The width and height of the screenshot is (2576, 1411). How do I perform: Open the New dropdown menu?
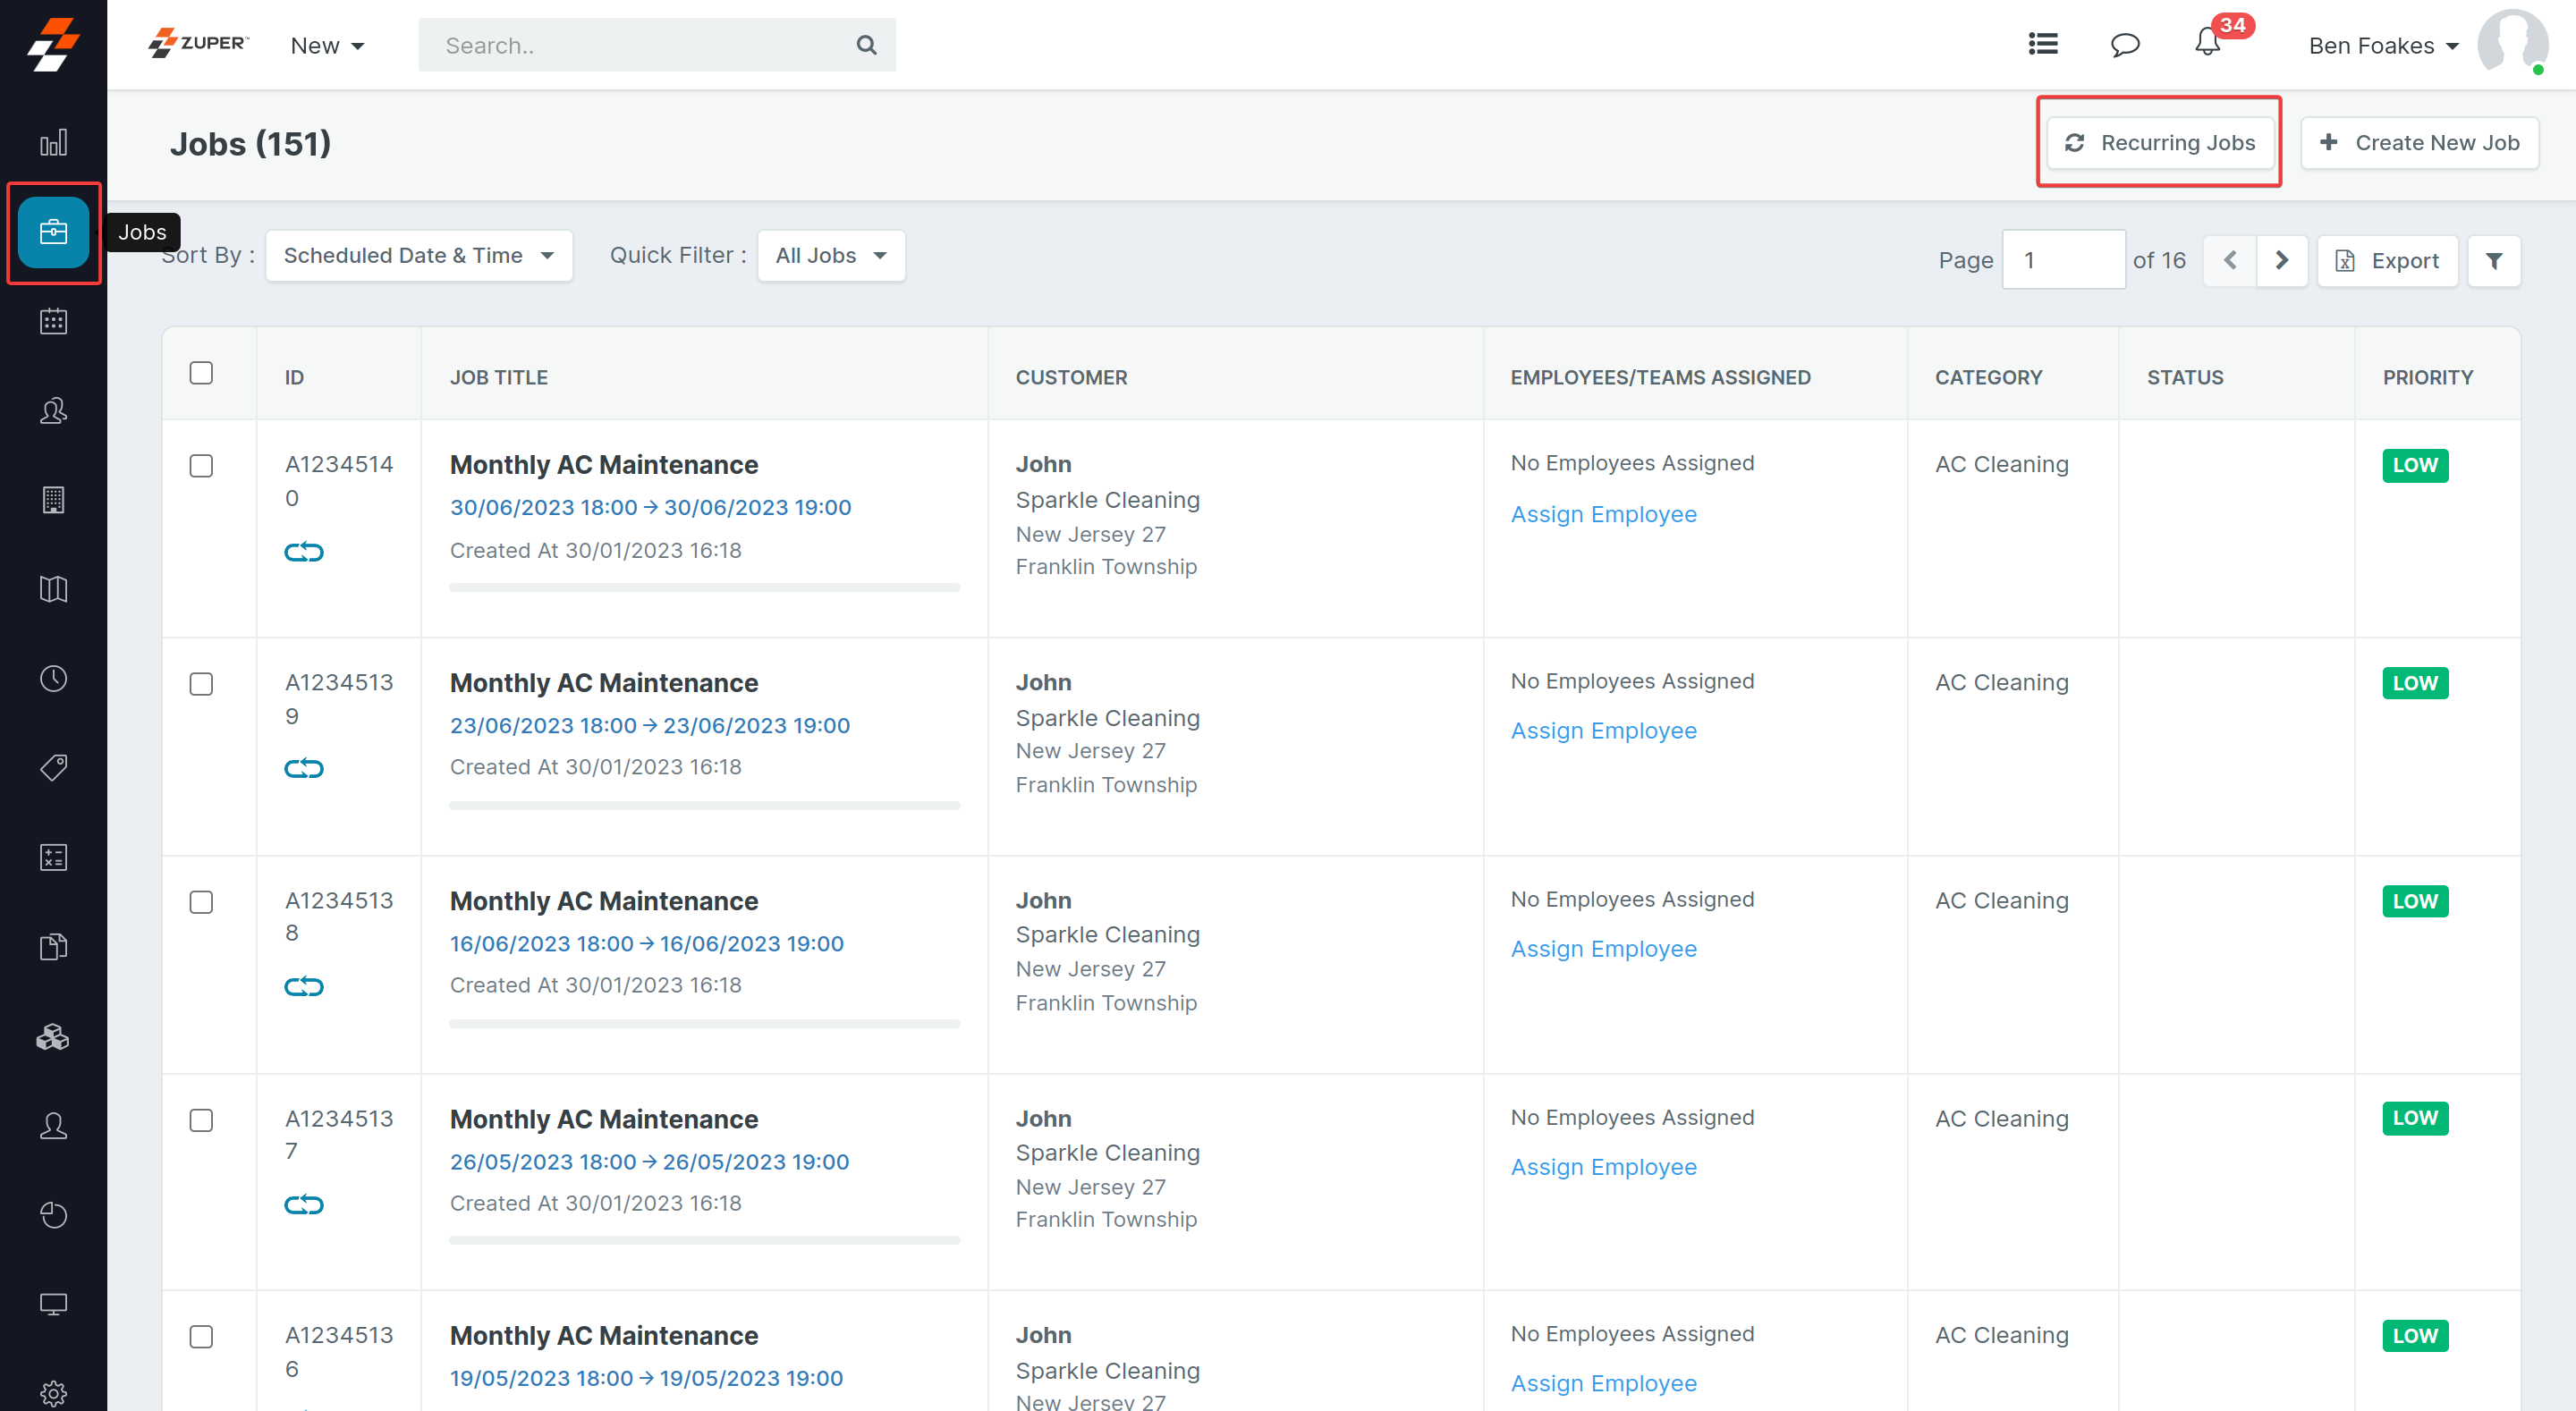327,46
